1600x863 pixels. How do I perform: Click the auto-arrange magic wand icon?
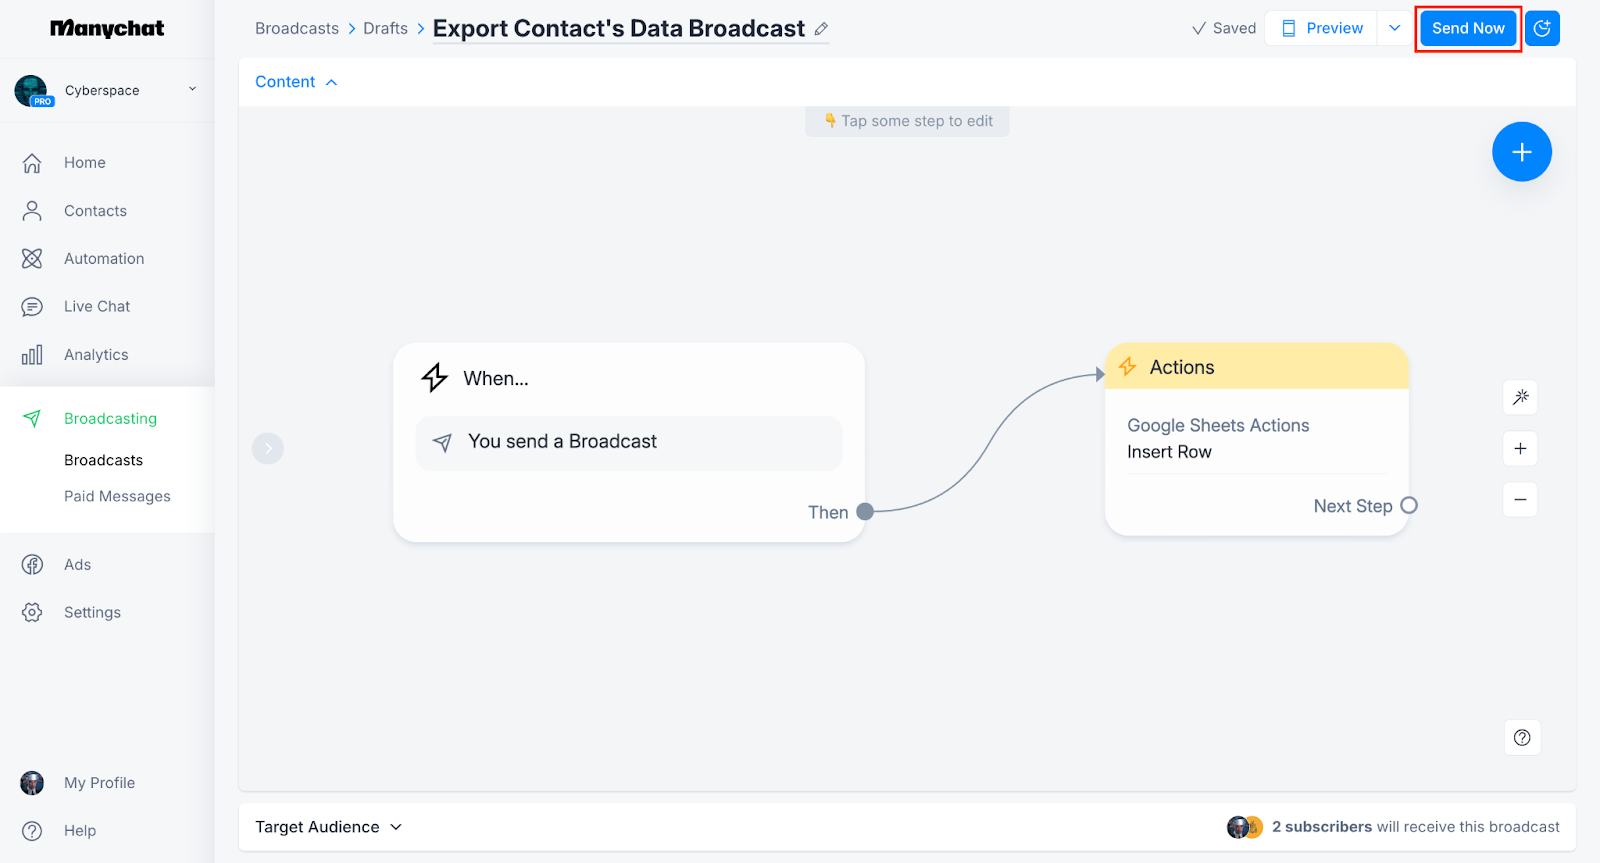click(1520, 397)
